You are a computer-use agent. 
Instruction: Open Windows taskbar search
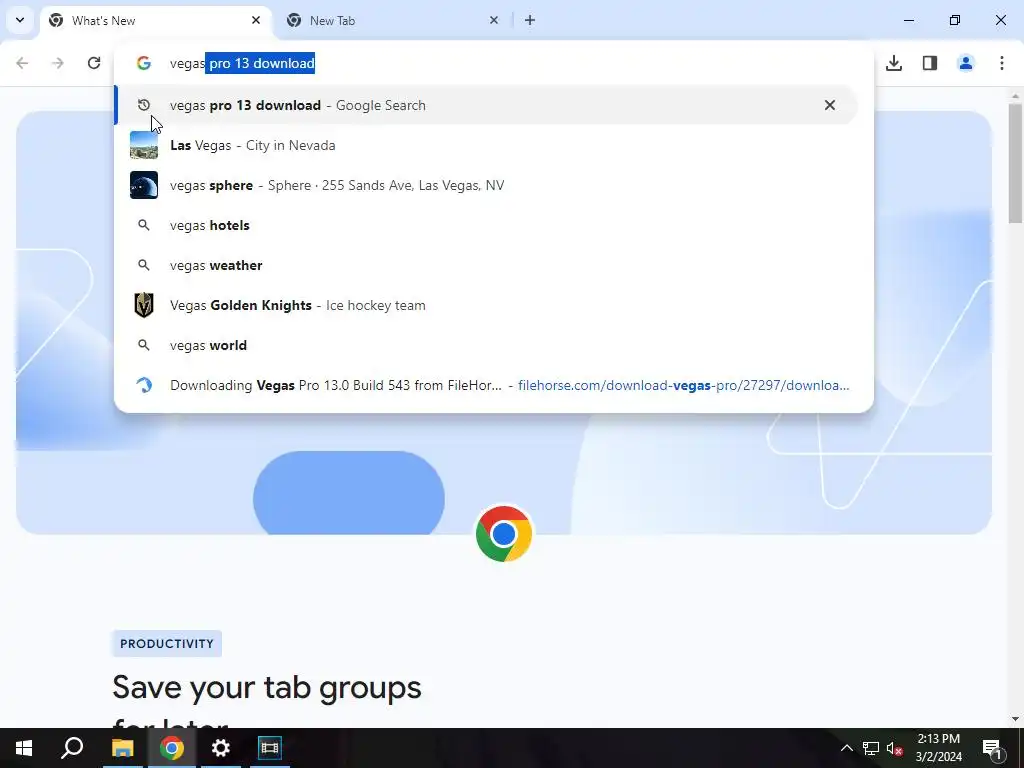point(72,748)
